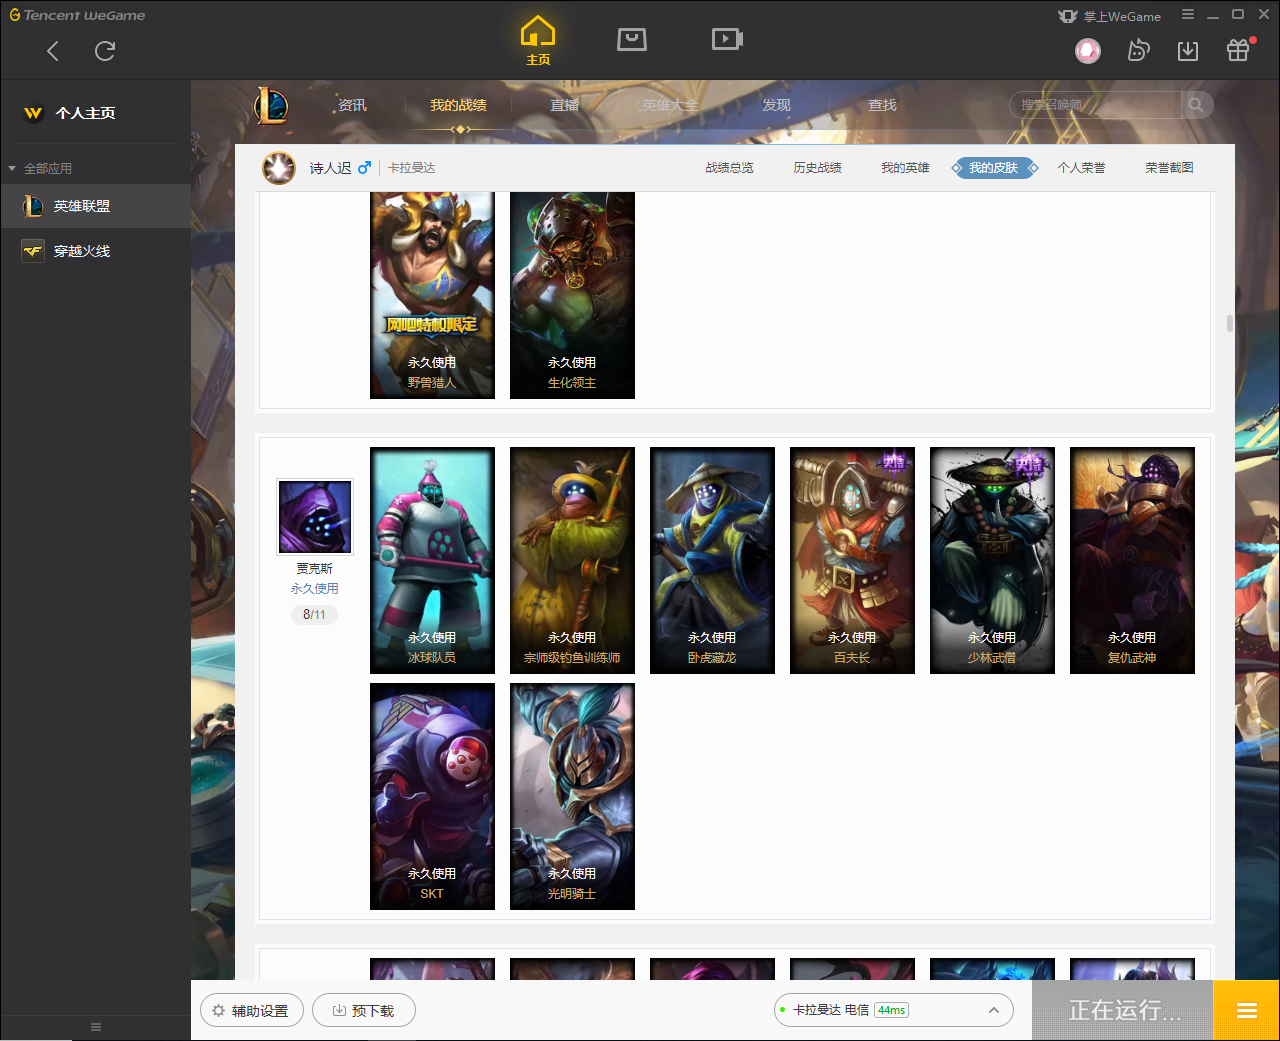Open the hamburger menu in title bar
The width and height of the screenshot is (1280, 1041).
(1188, 14)
